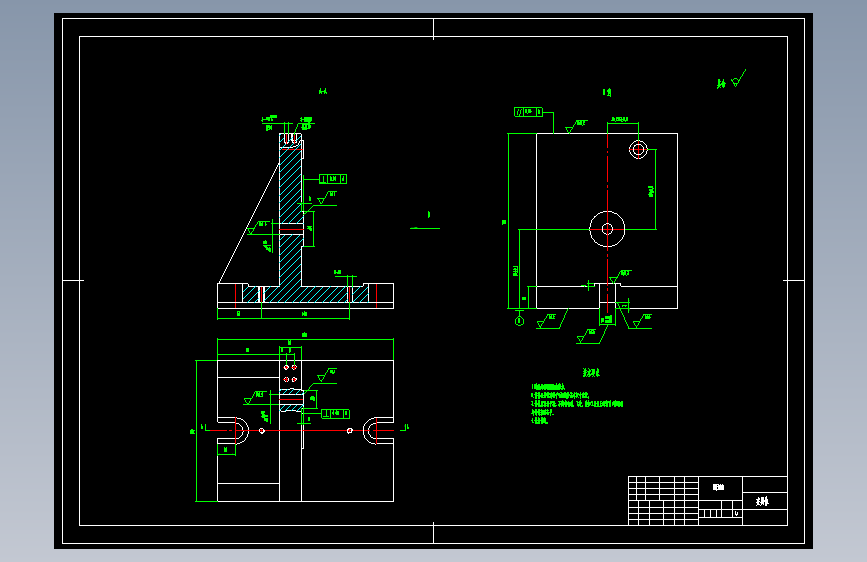This screenshot has width=867, height=562.
Task: Select the right U-shaped slot in the plan view
Action: pos(378,430)
